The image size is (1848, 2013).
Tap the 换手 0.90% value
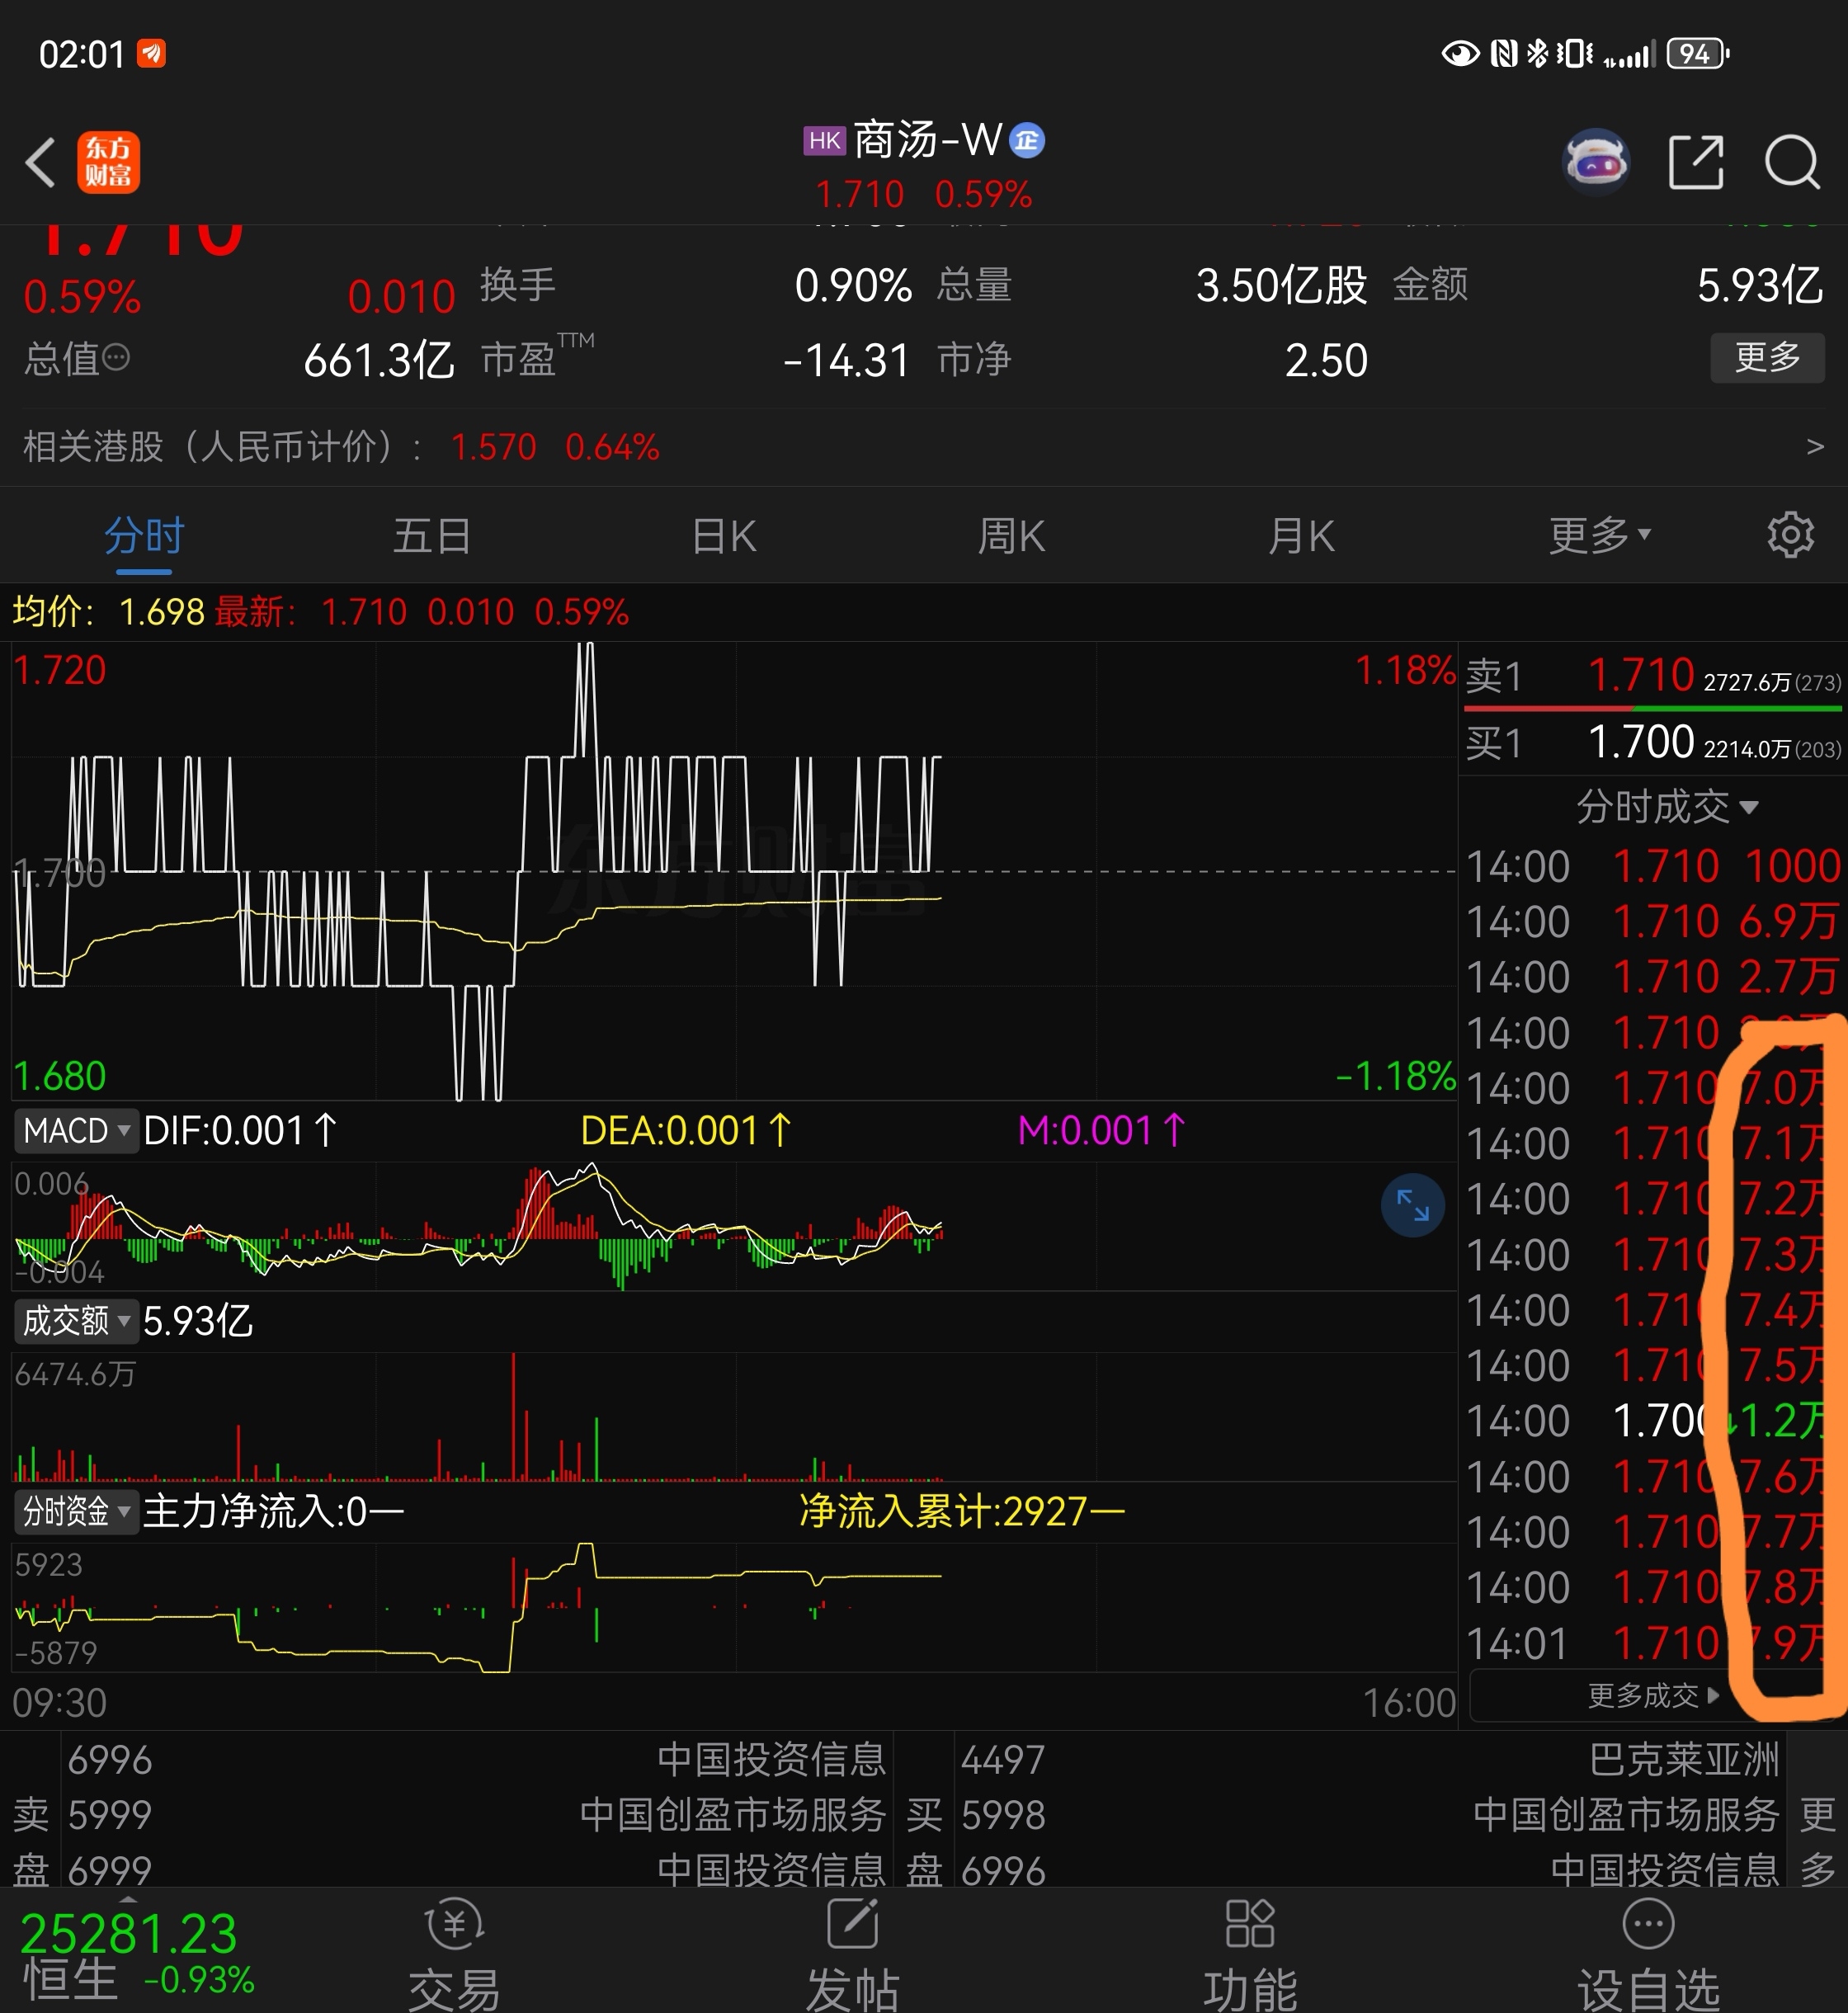[853, 285]
